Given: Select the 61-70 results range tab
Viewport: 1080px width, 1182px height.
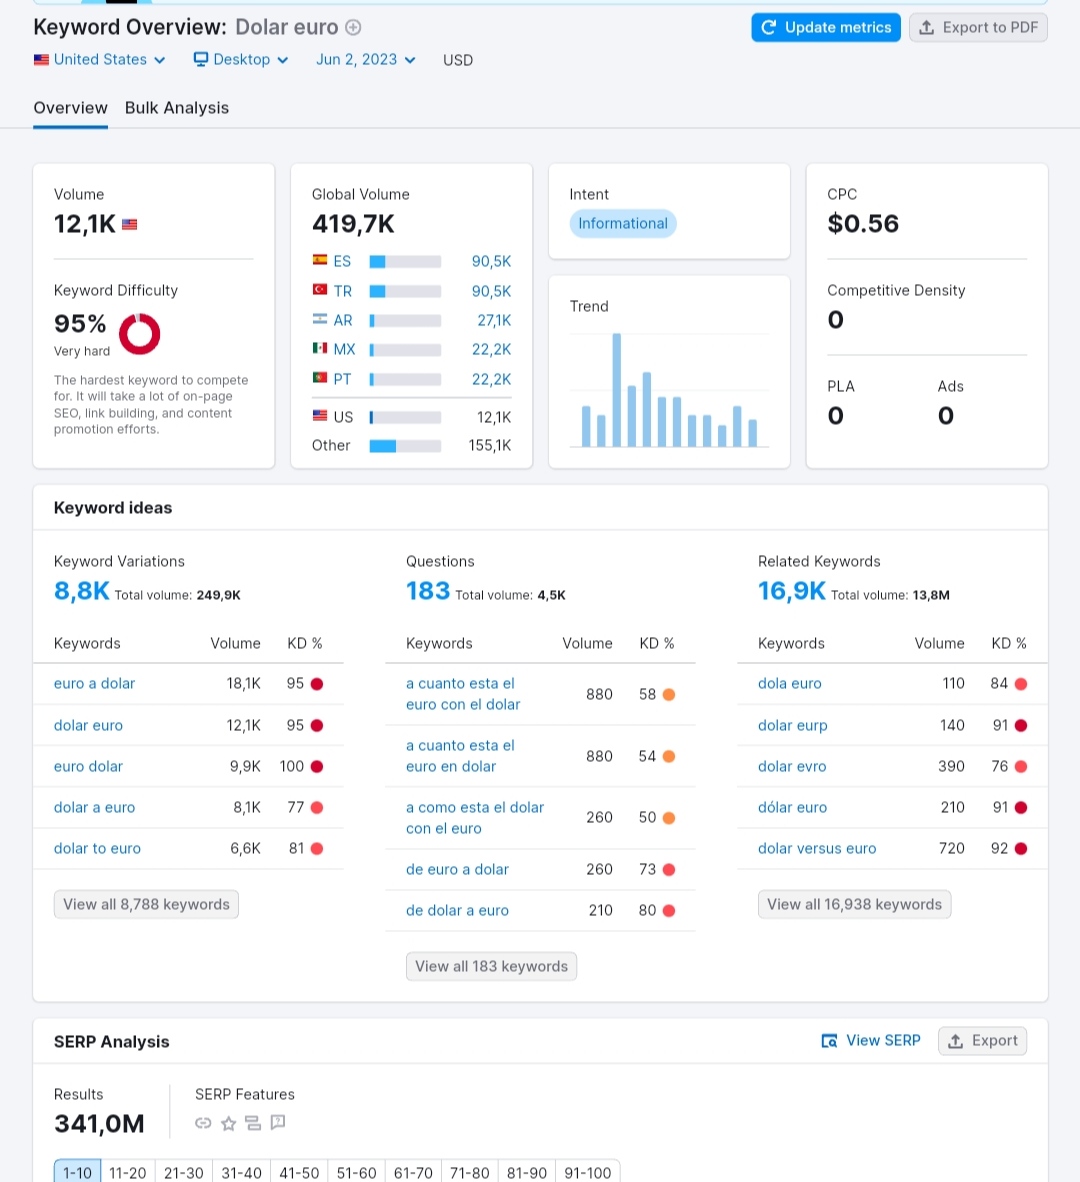Looking at the screenshot, I should pyautogui.click(x=413, y=1172).
